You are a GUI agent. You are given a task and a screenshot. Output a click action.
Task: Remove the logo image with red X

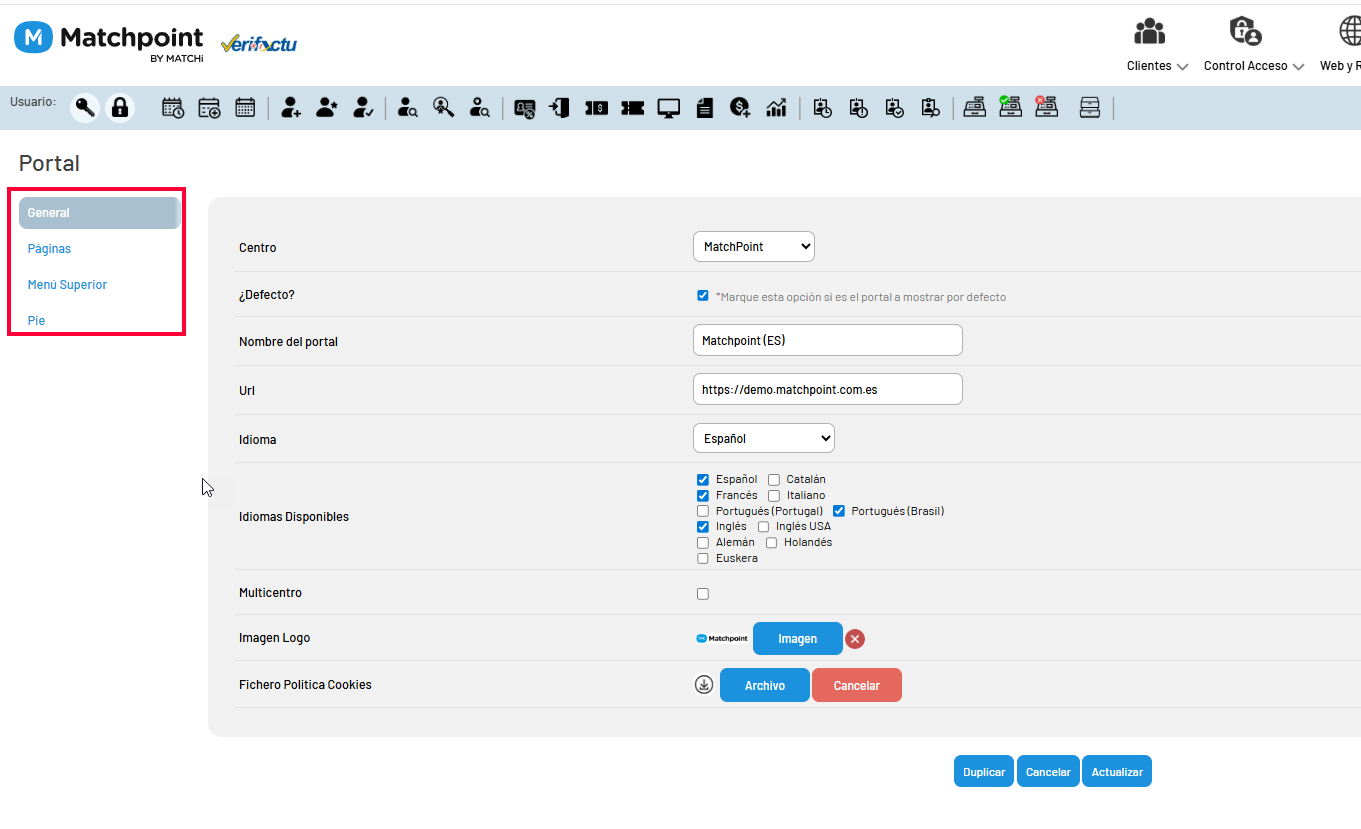pyautogui.click(x=855, y=639)
